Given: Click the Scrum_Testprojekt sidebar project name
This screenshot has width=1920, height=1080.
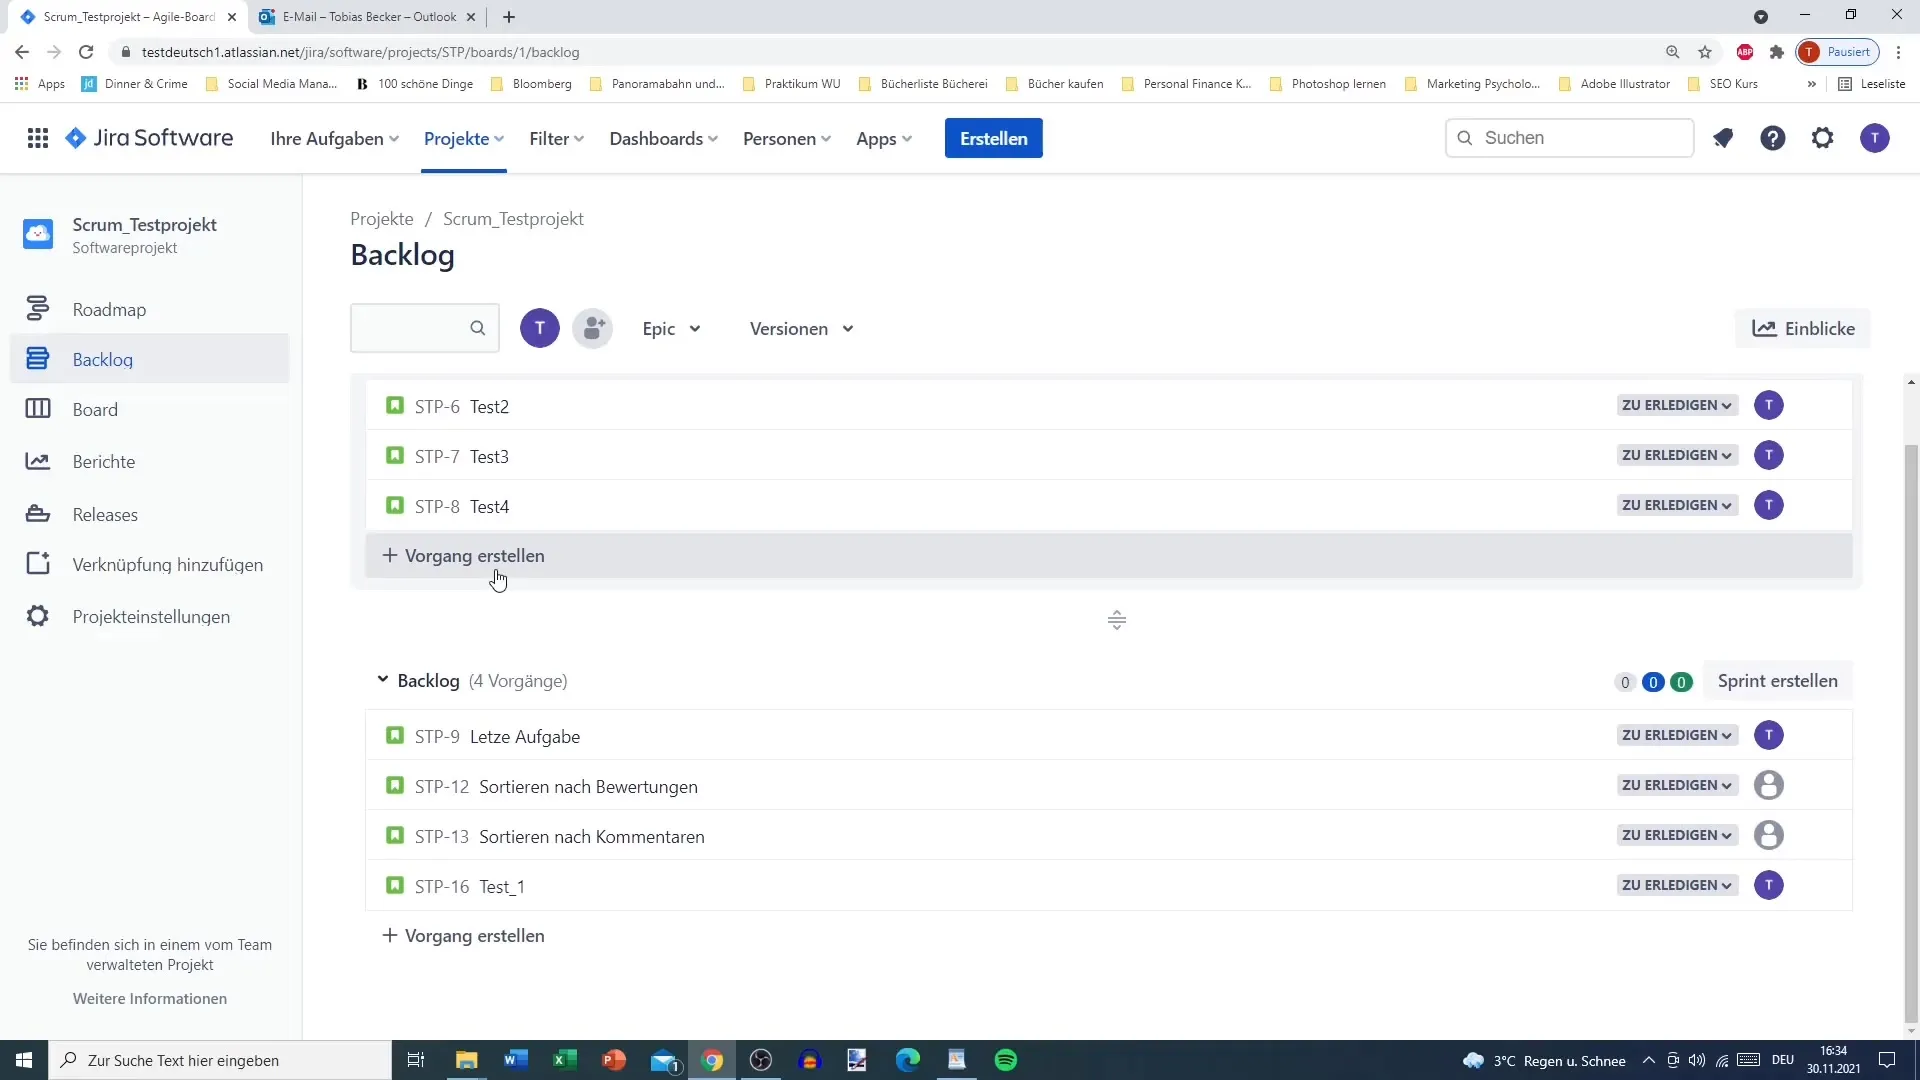Looking at the screenshot, I should click(145, 224).
